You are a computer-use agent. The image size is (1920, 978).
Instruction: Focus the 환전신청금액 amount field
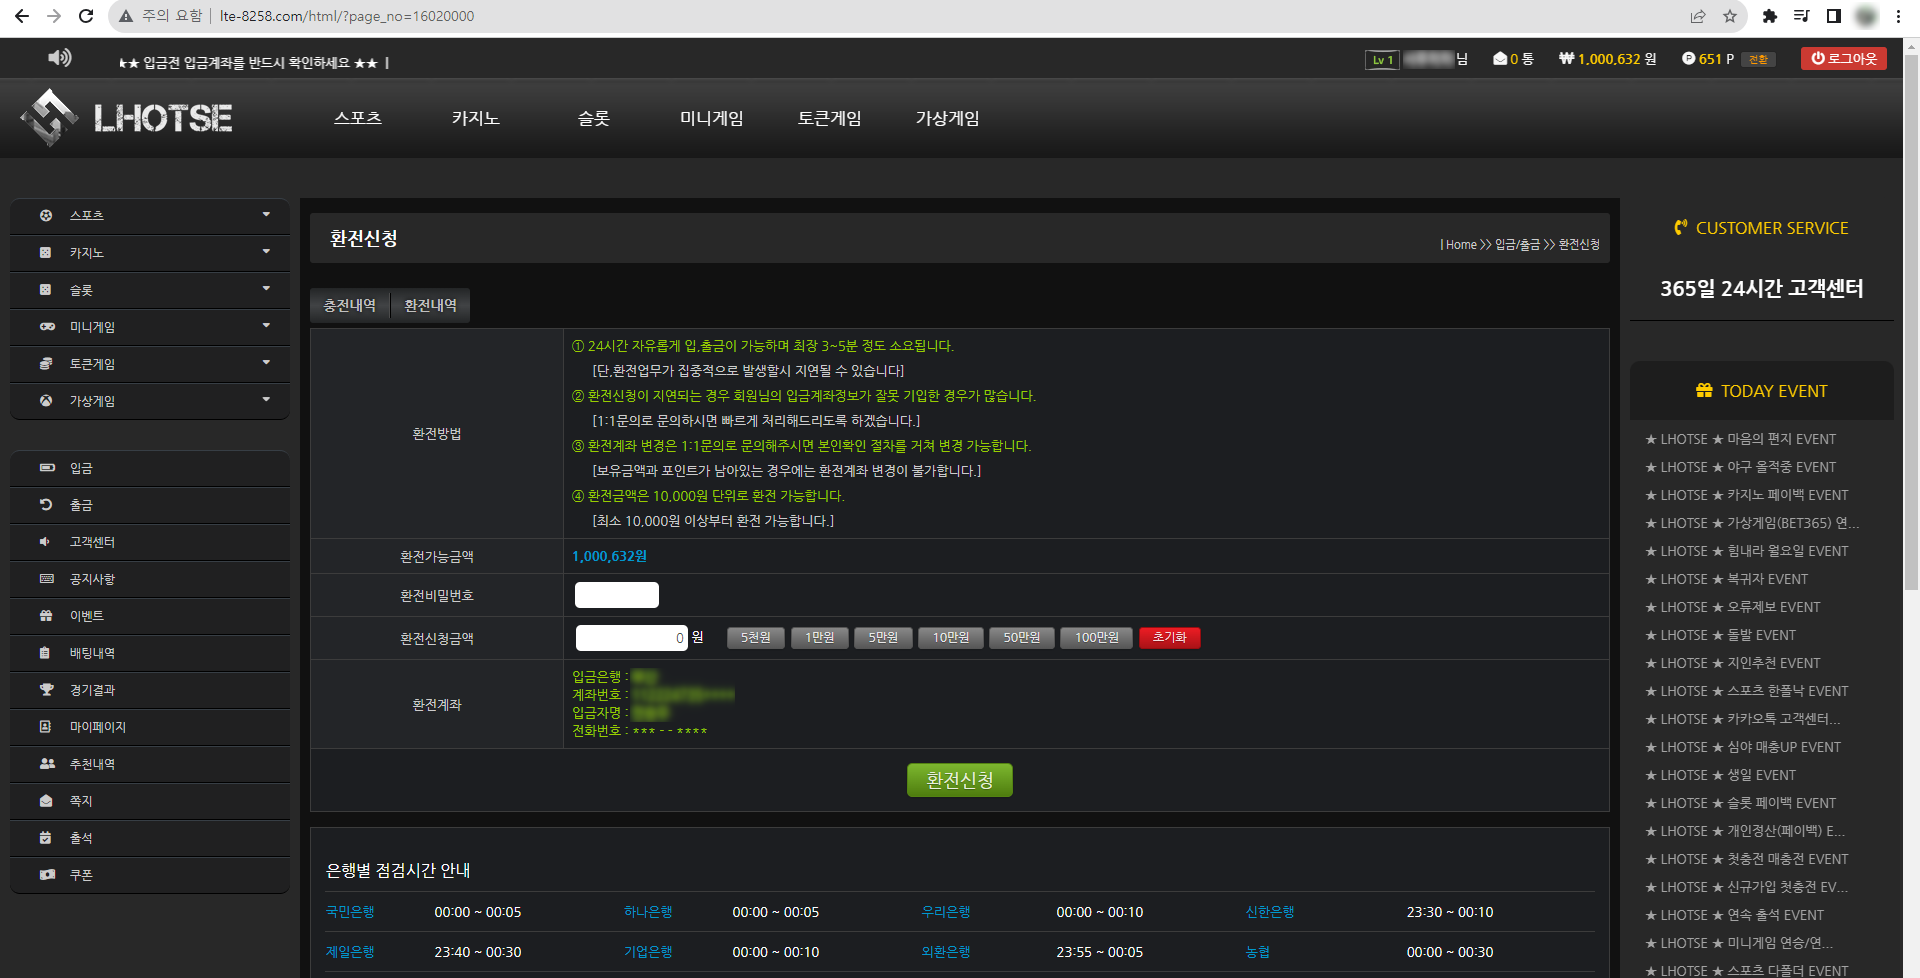point(632,638)
